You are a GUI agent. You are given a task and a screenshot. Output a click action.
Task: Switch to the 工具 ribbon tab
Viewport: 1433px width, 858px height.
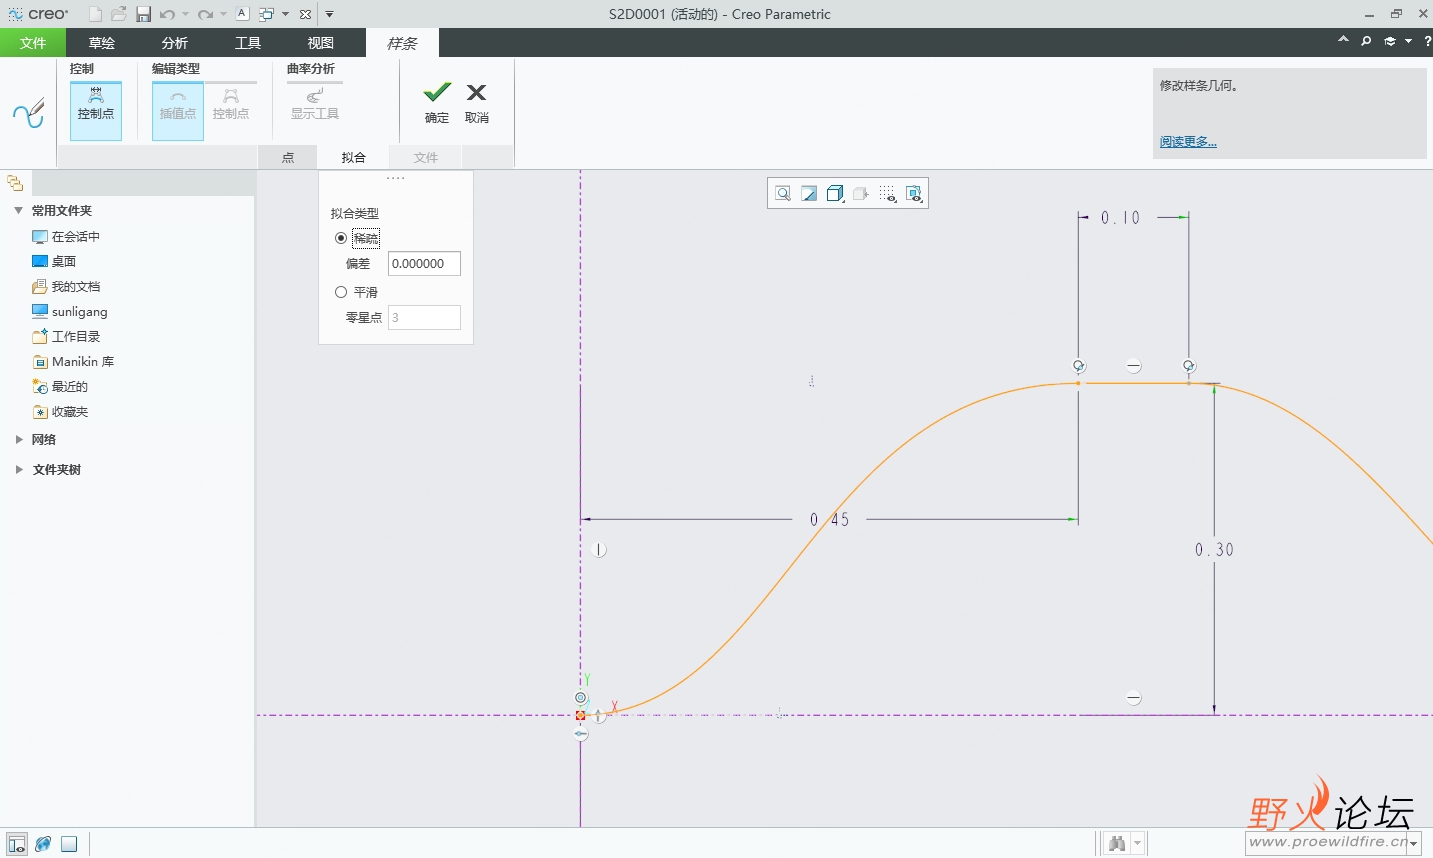(248, 43)
